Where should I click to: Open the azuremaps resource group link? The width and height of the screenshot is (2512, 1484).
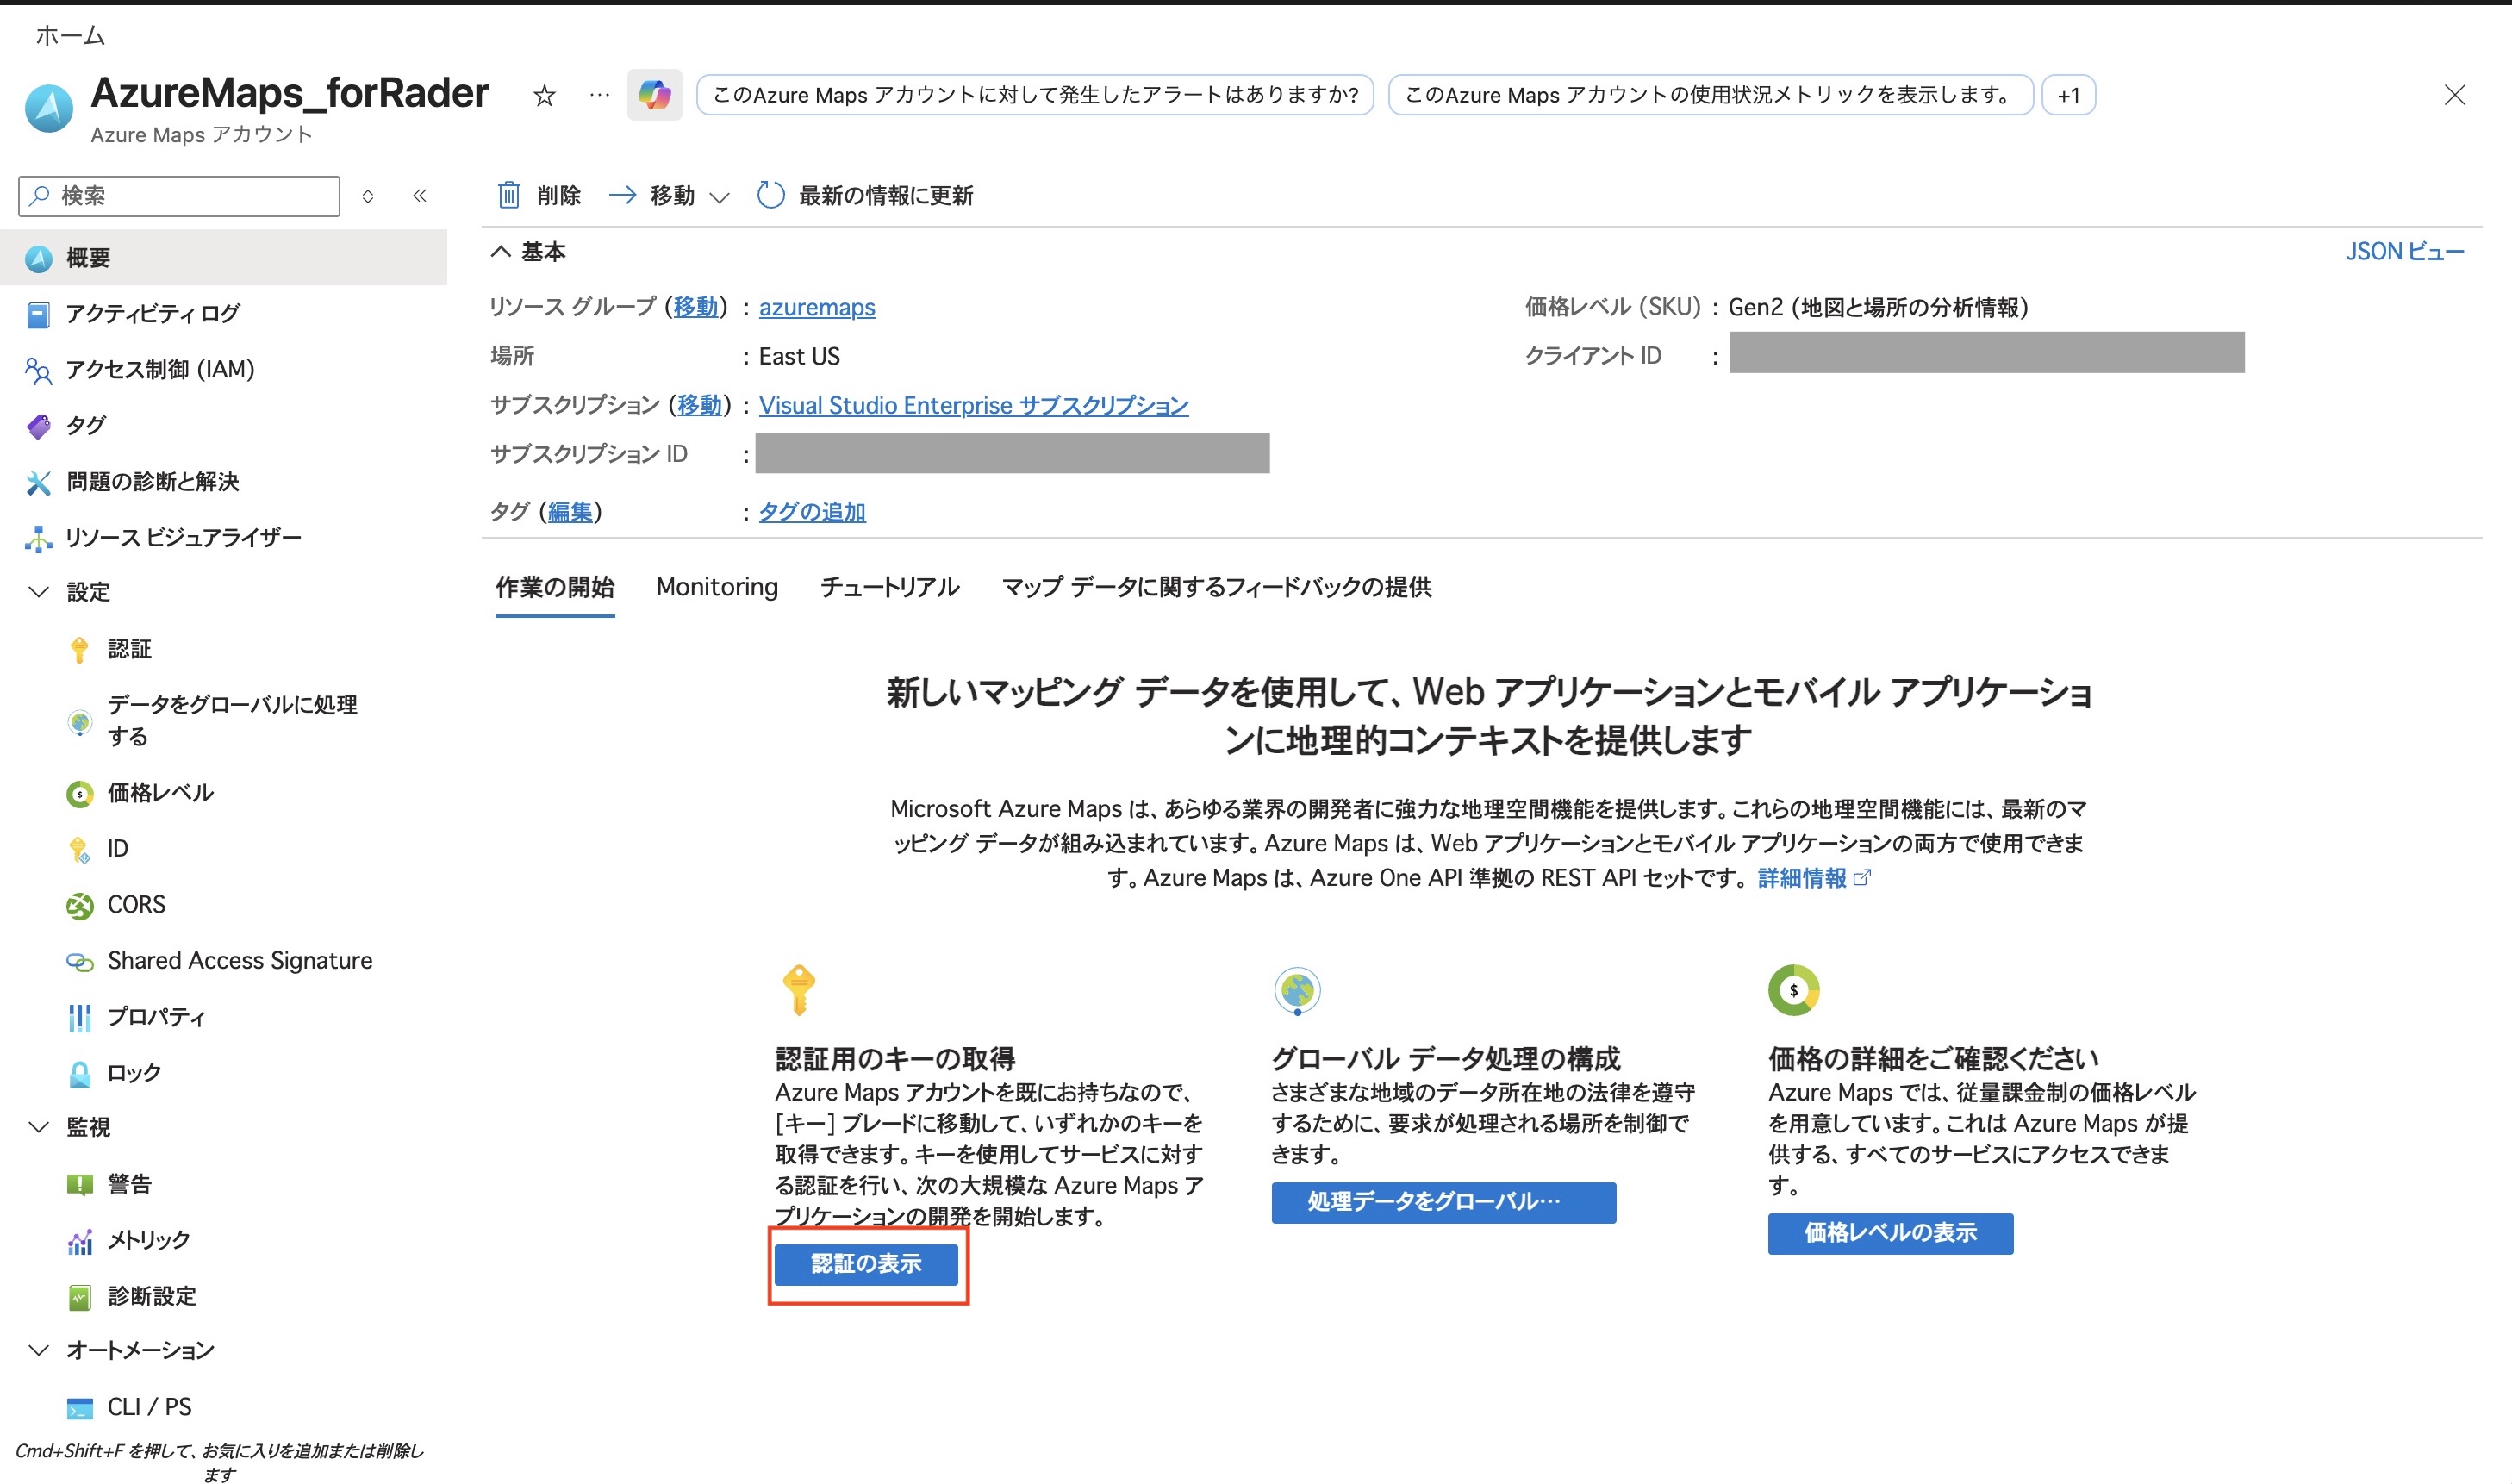pyautogui.click(x=817, y=307)
